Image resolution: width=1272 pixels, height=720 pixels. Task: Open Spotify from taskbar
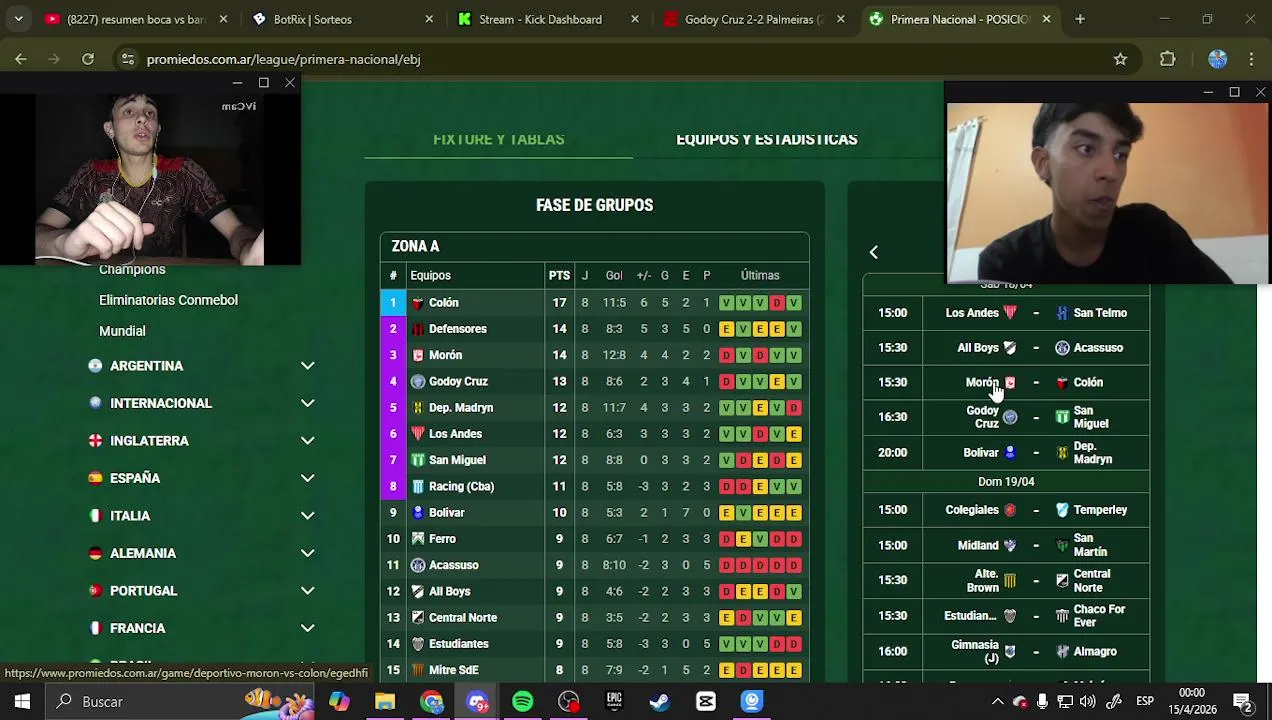click(x=523, y=701)
